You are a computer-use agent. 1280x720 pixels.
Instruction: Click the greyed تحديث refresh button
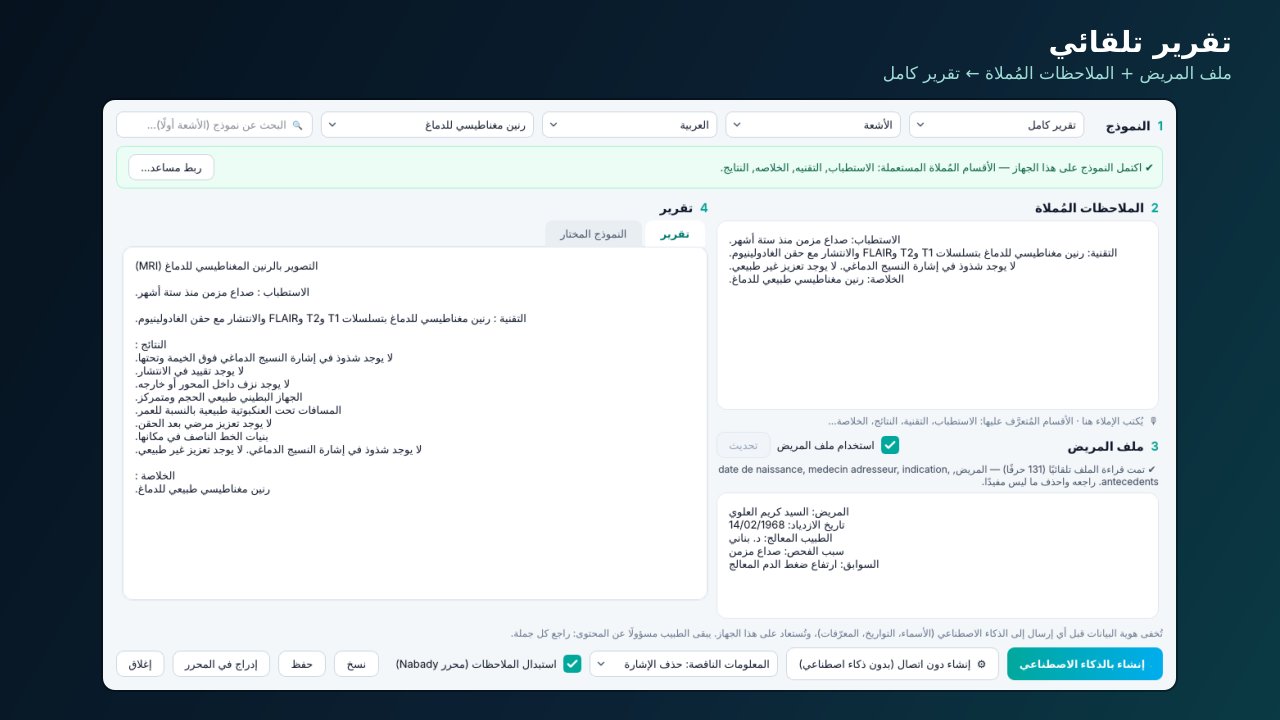click(743, 445)
